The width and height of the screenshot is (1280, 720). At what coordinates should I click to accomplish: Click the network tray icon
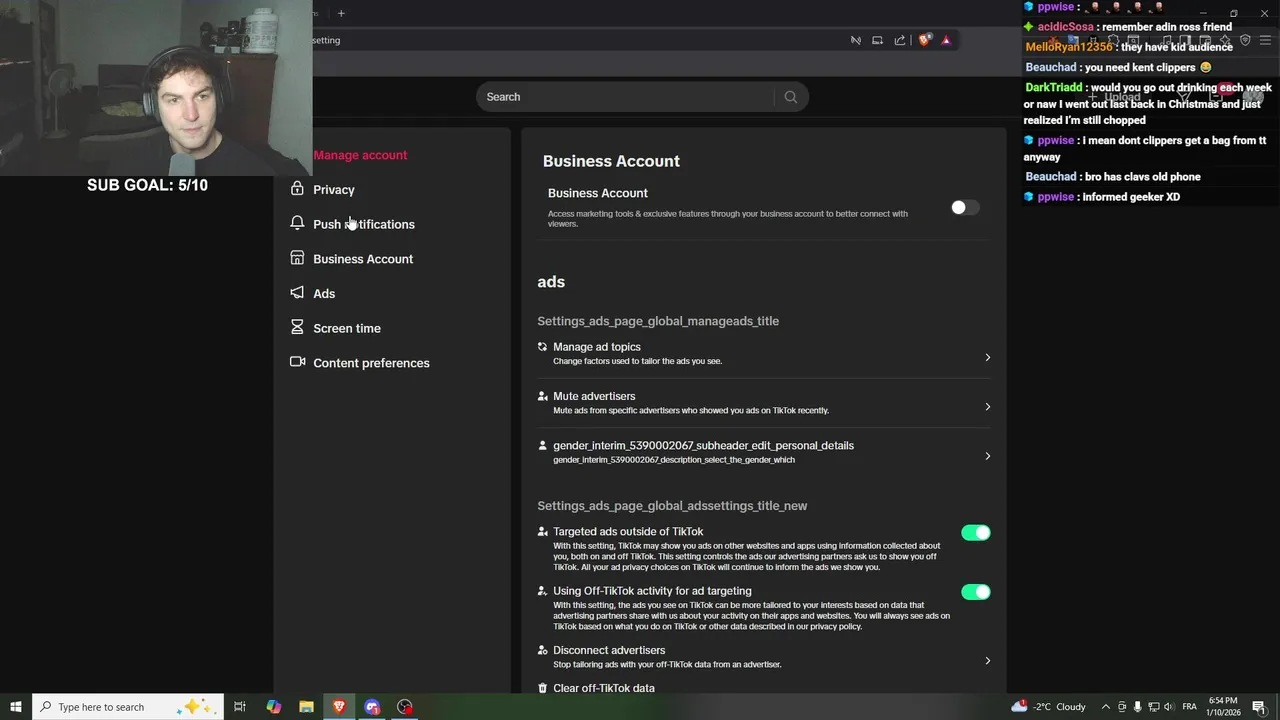tap(1152, 707)
